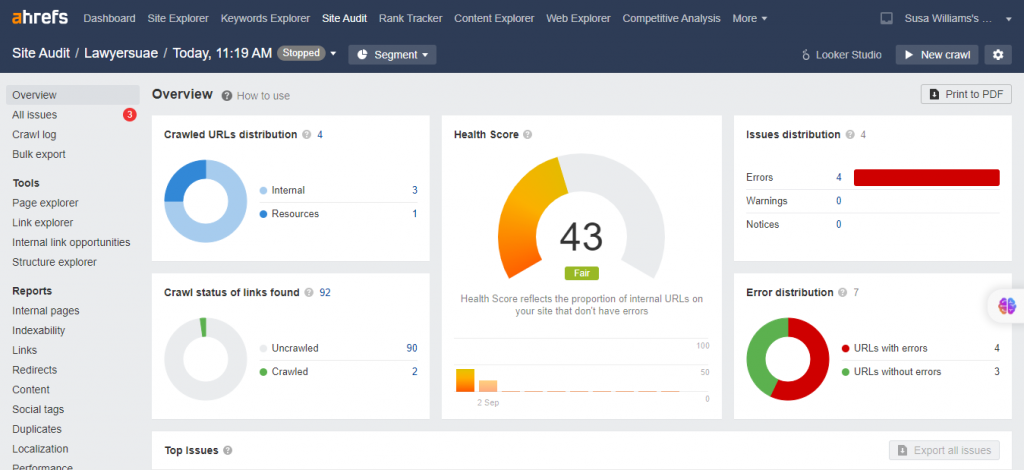The image size is (1024, 470).
Task: Click help icon next to Crawled URLs distribution
Action: click(306, 134)
